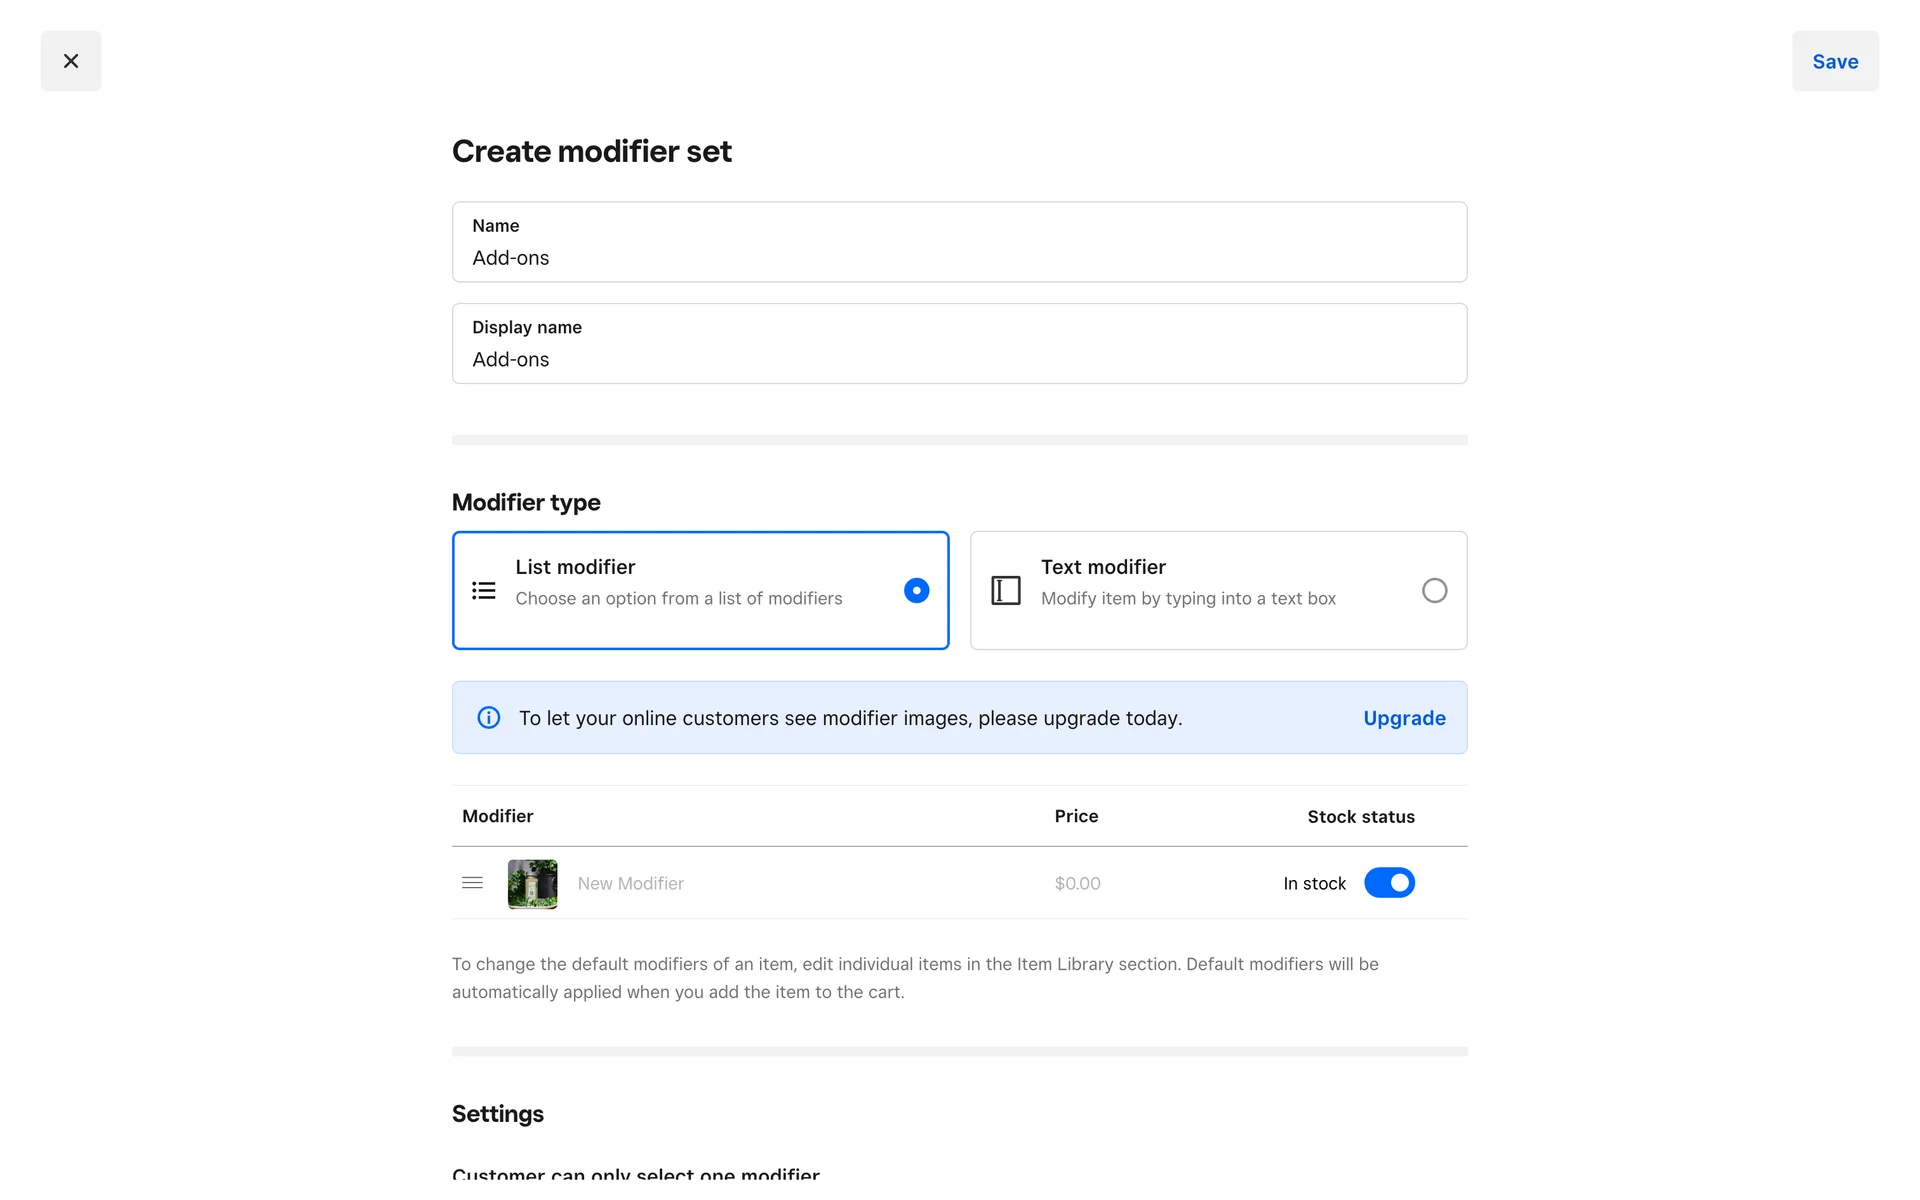Screen dimensions: 1920x1200
Task: Click the info icon in upgrade banner
Action: (489, 718)
